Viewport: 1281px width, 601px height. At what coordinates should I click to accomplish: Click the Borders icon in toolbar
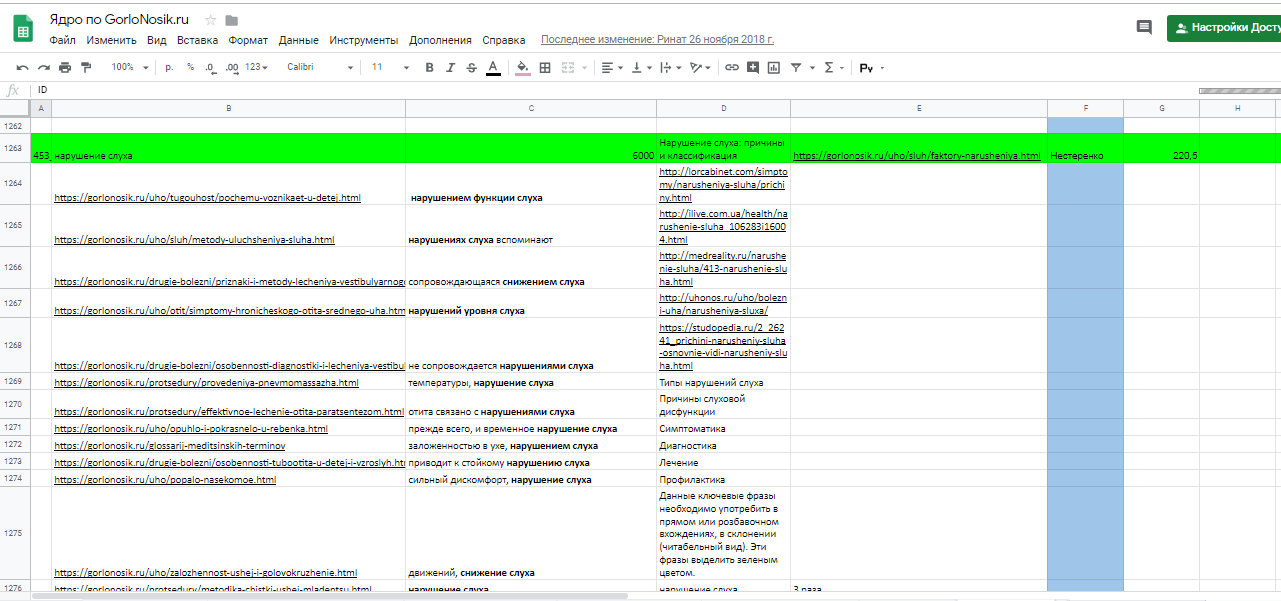pos(545,67)
